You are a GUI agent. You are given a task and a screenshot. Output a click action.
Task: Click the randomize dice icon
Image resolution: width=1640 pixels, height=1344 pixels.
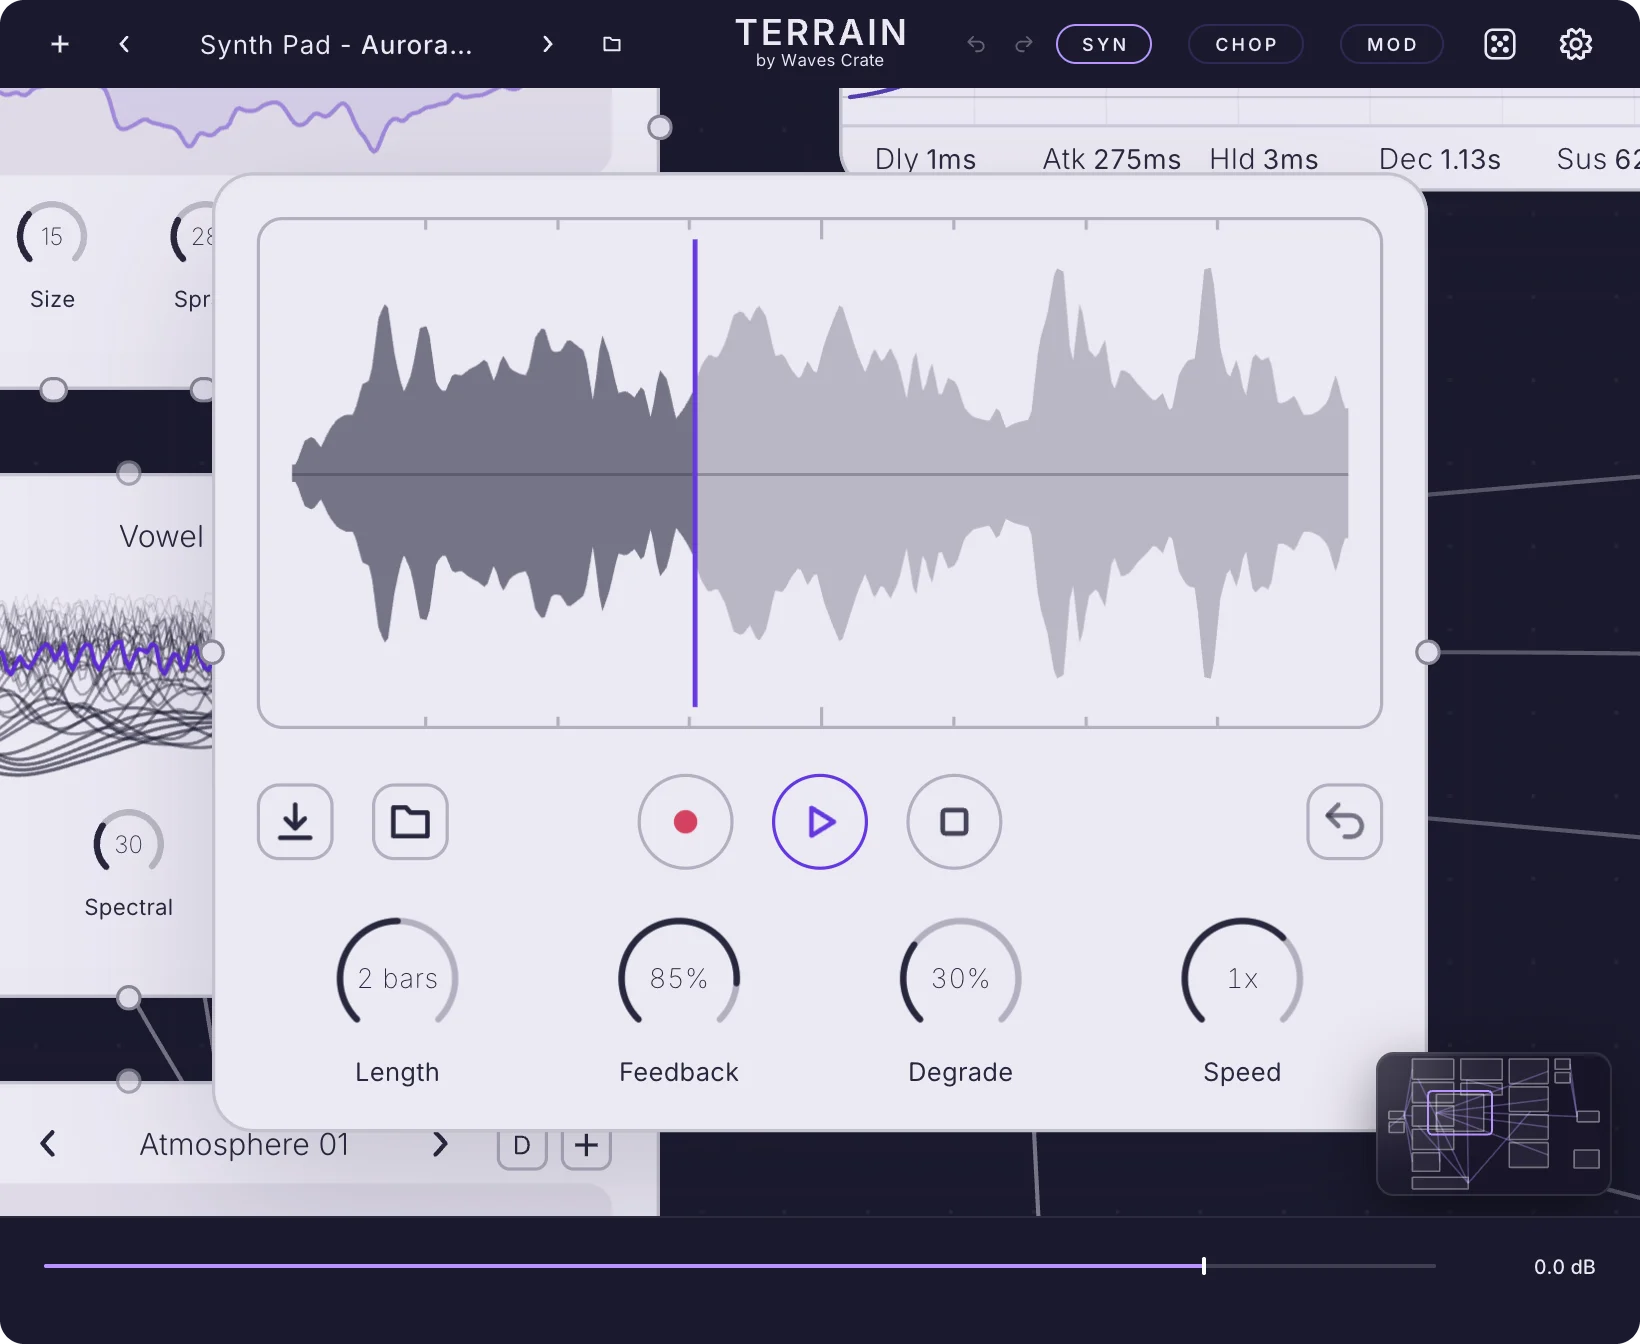(x=1500, y=44)
